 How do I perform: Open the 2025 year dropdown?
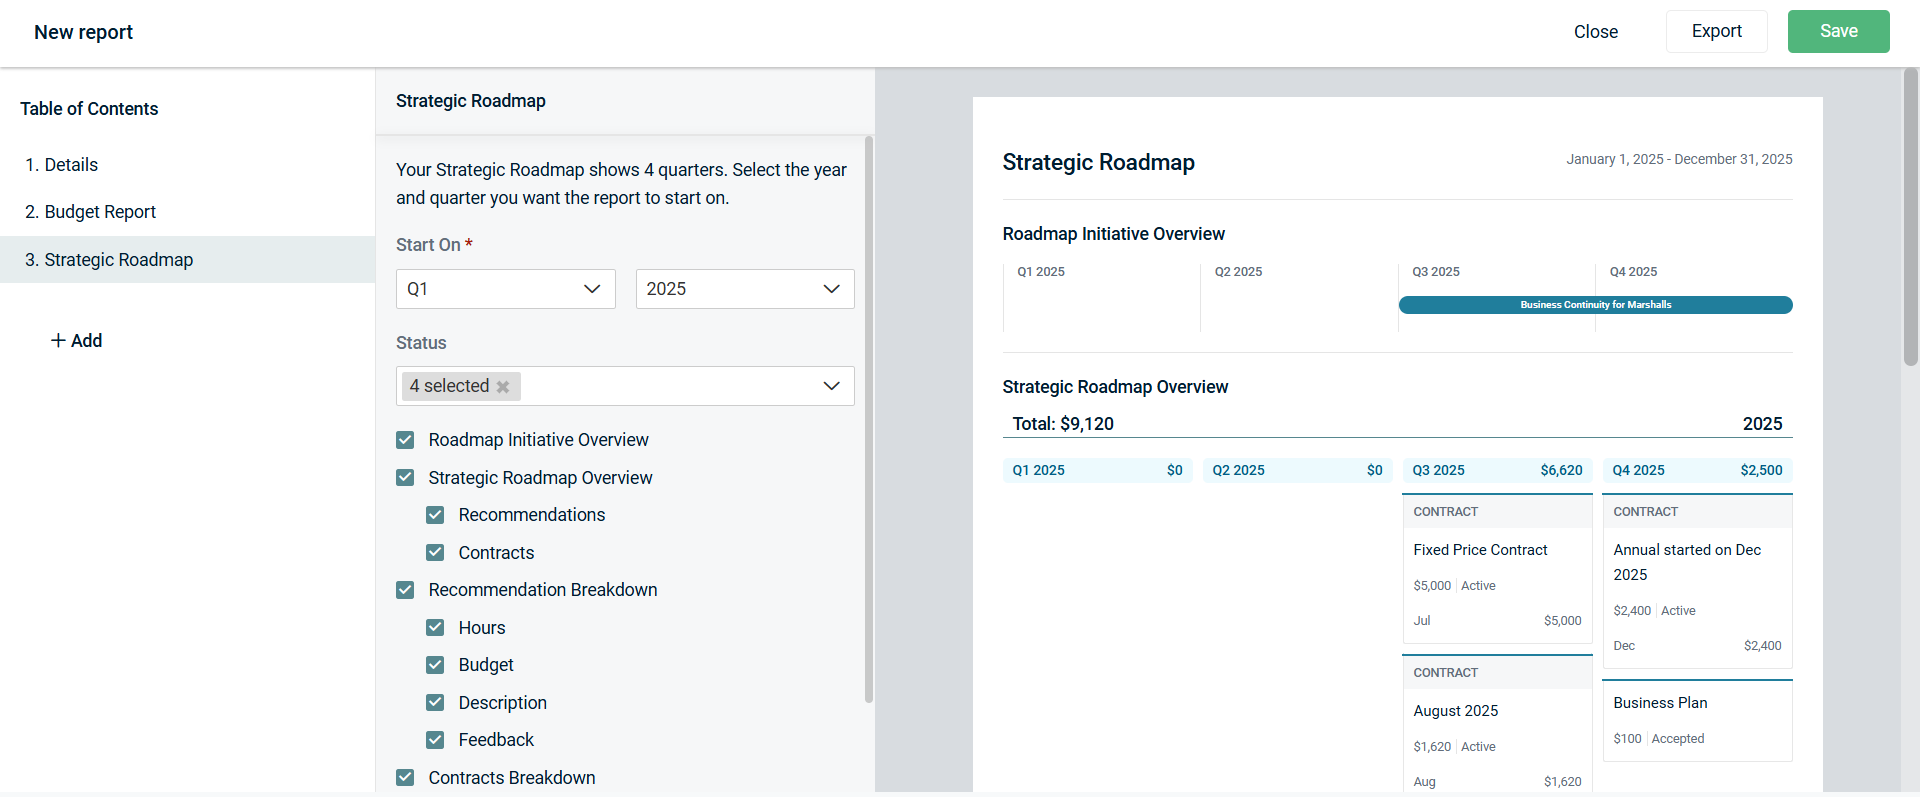point(745,289)
